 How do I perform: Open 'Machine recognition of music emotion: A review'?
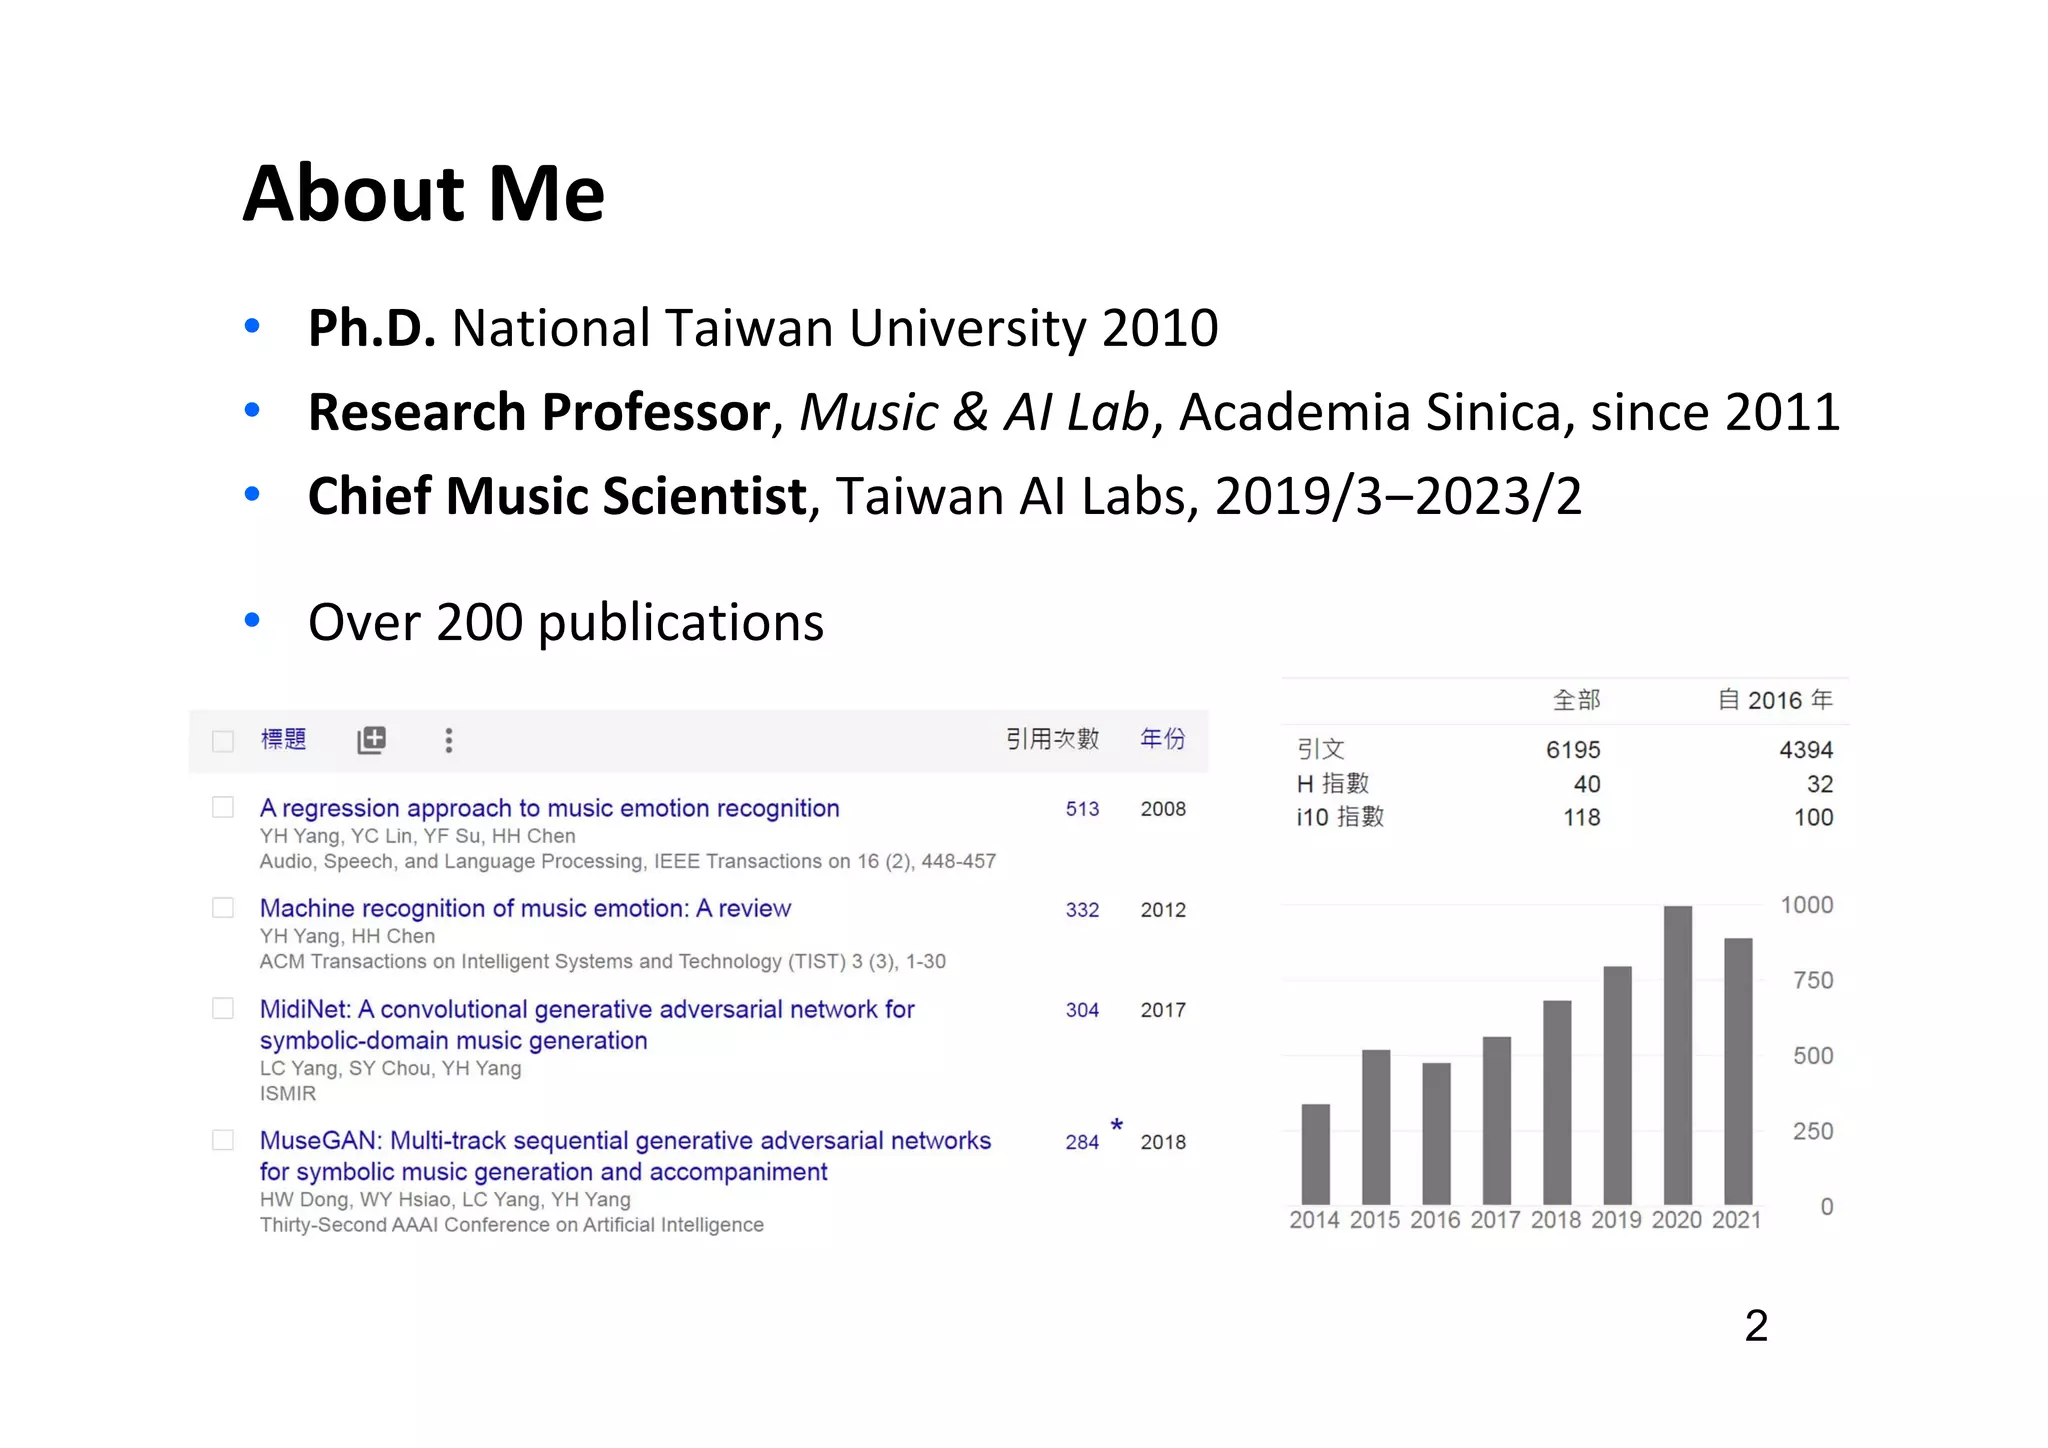[525, 908]
